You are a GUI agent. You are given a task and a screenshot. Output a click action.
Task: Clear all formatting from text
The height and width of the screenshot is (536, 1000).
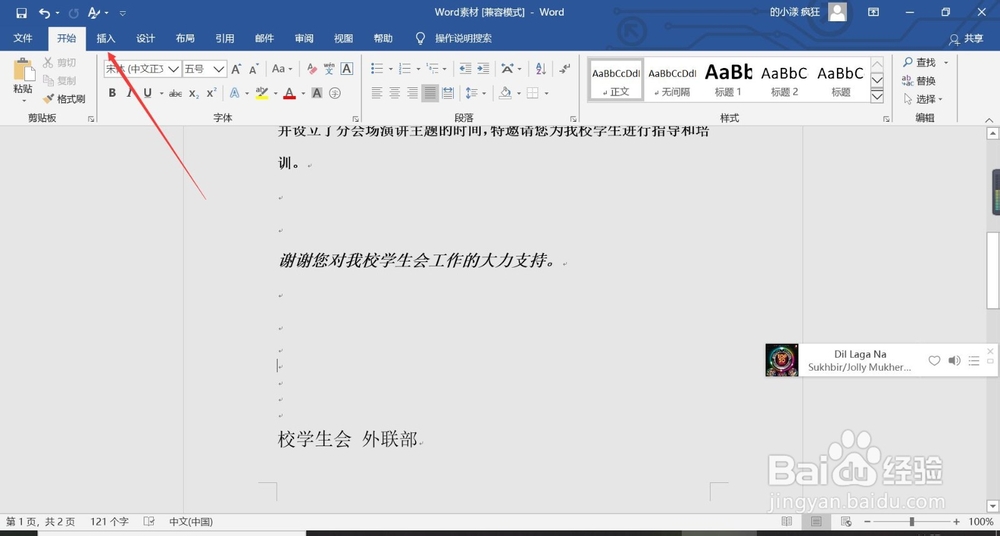312,69
